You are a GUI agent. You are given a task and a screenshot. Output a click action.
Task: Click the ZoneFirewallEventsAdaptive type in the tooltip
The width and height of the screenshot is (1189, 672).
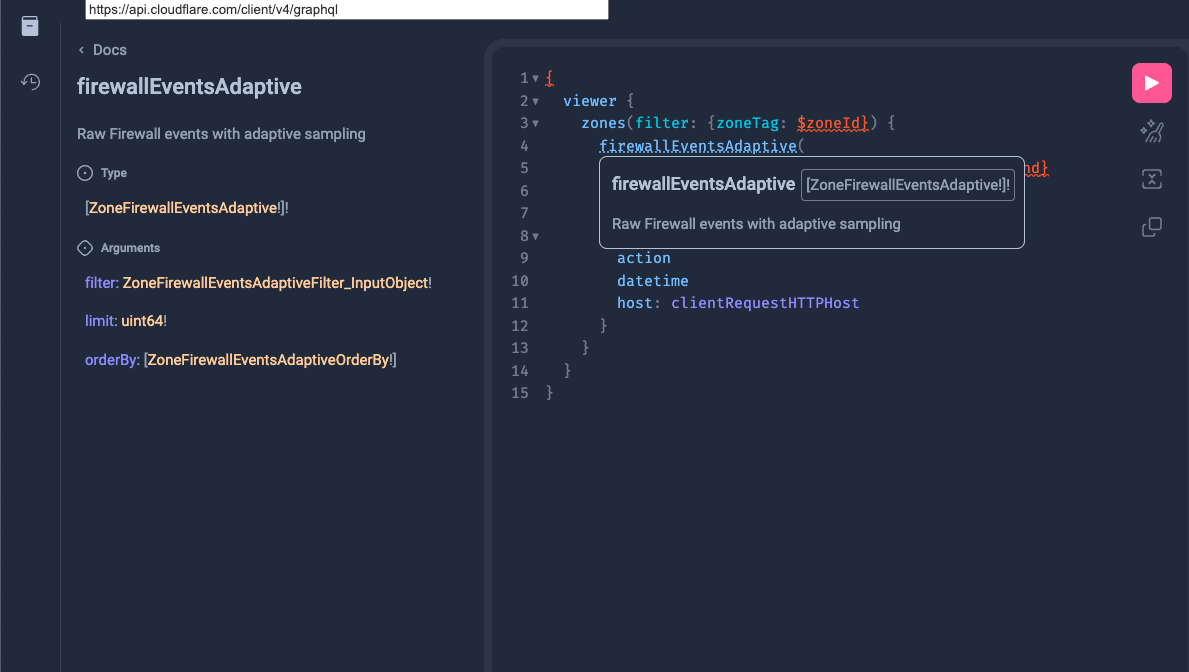tap(907, 185)
